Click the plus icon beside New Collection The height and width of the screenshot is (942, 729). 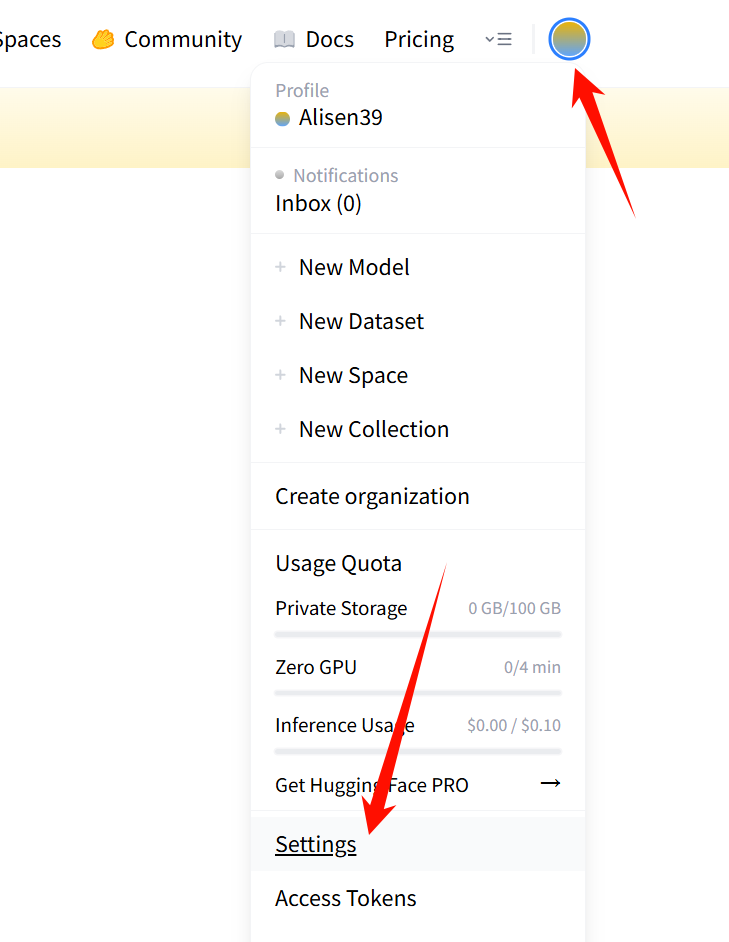281,430
